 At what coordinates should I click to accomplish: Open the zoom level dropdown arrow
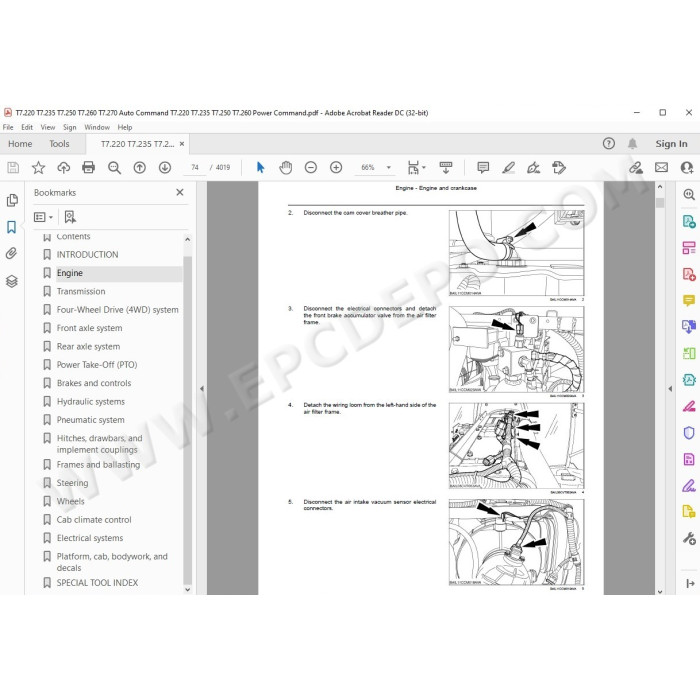(389, 167)
